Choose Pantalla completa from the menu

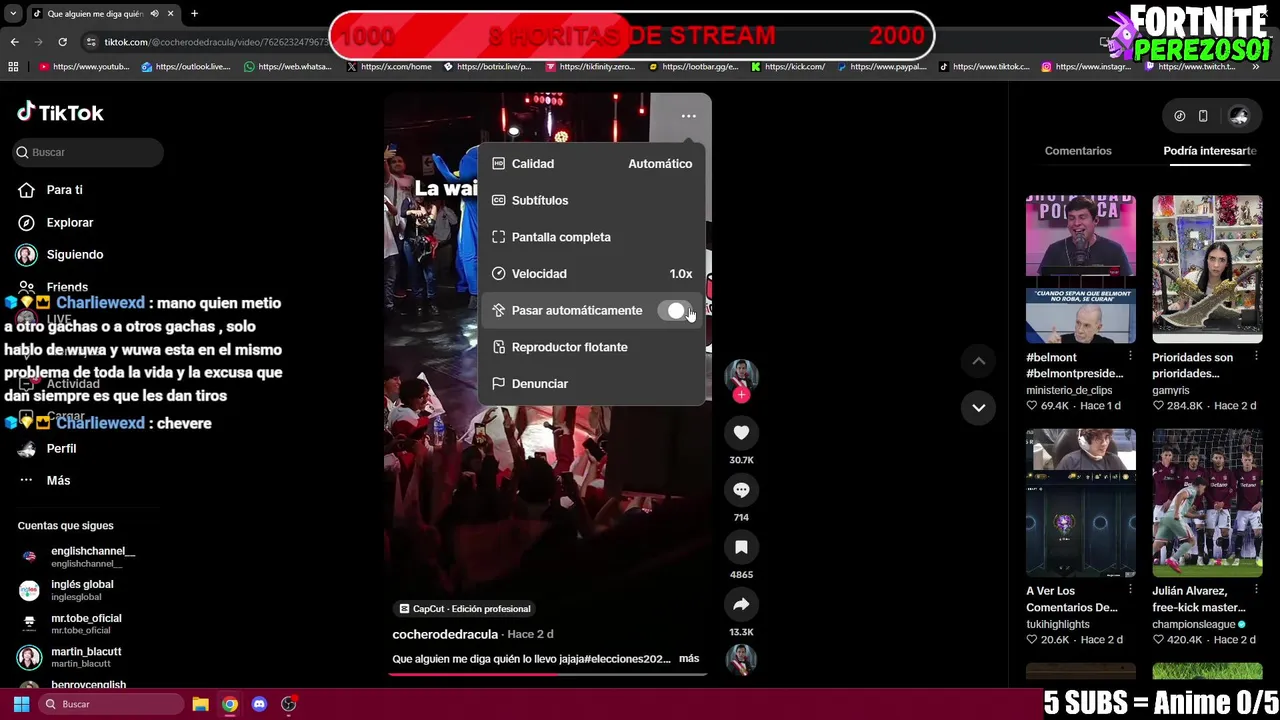[x=592, y=237]
